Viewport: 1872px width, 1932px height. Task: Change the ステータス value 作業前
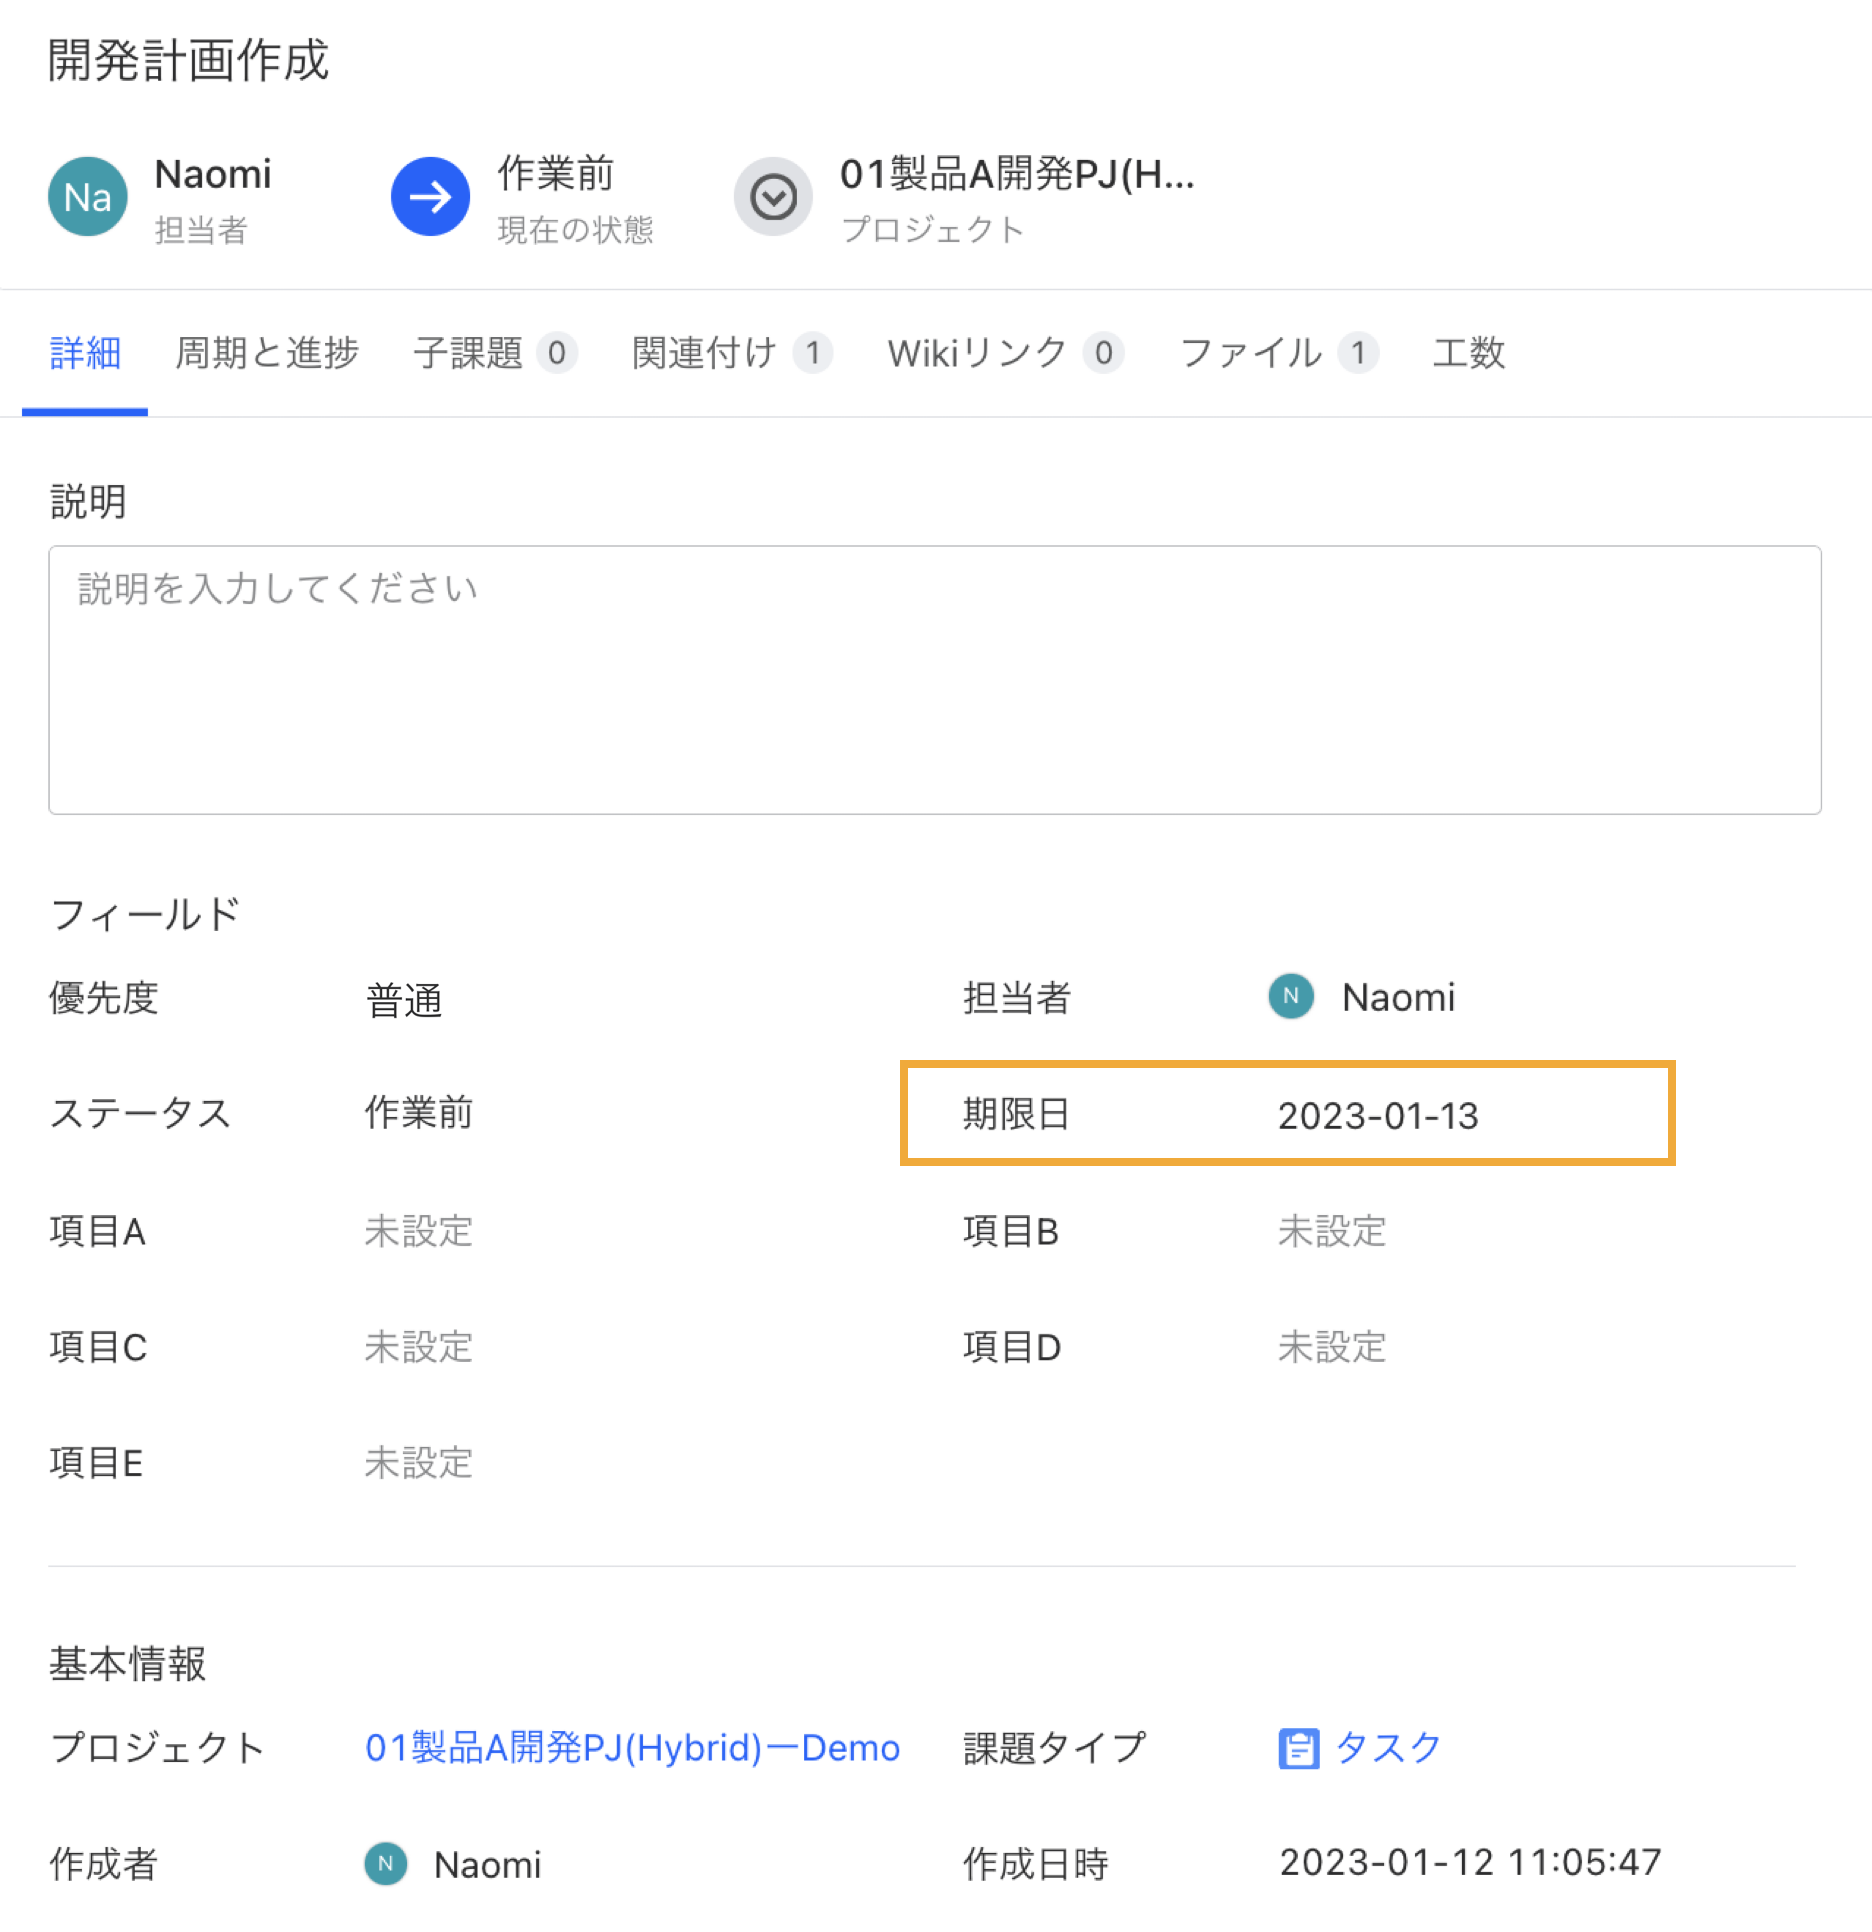(x=418, y=1113)
